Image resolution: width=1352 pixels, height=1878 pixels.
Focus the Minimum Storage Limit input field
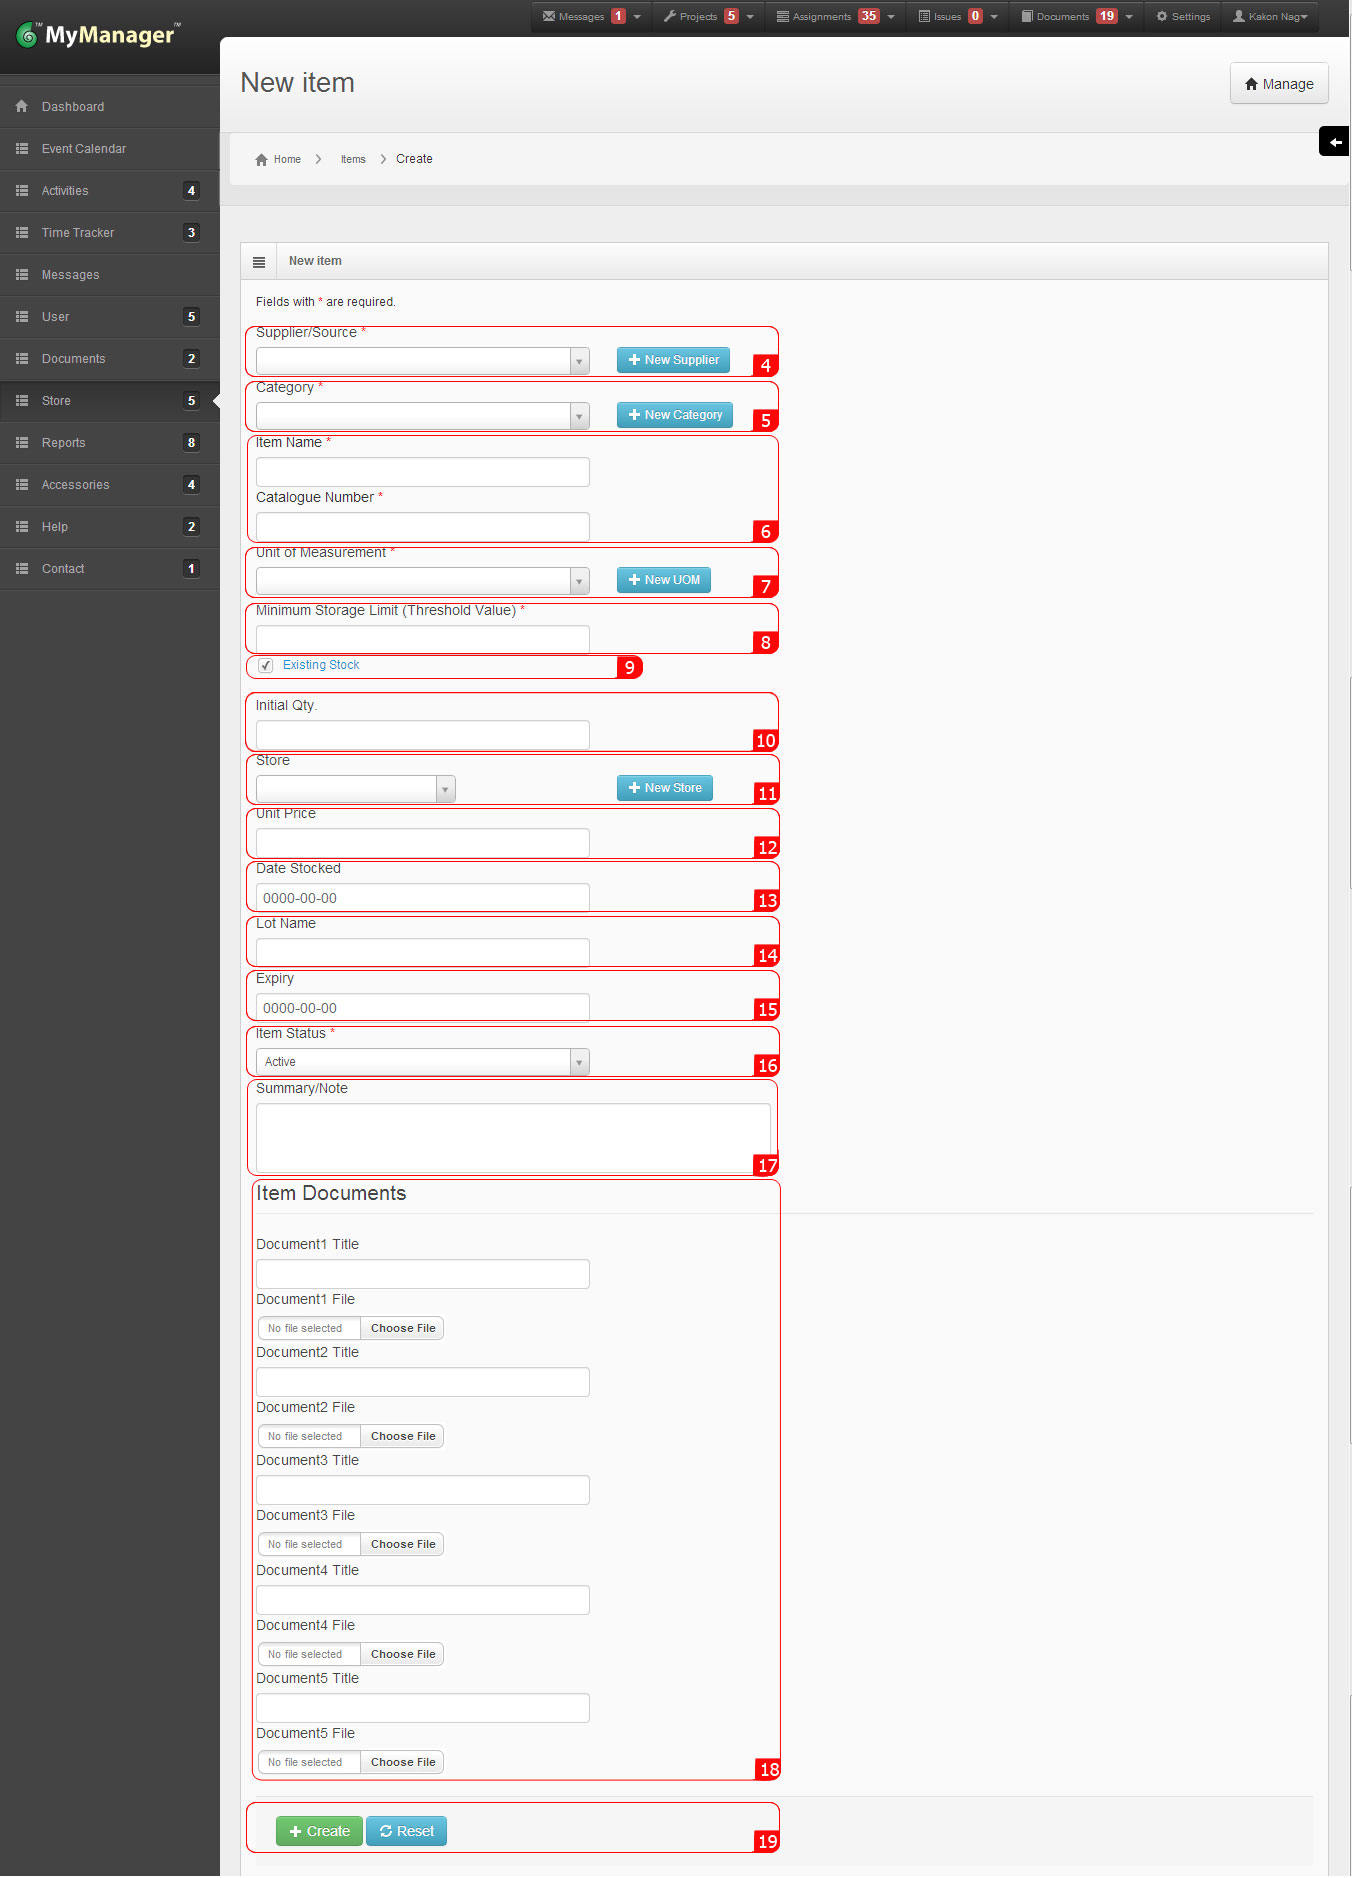tap(423, 640)
